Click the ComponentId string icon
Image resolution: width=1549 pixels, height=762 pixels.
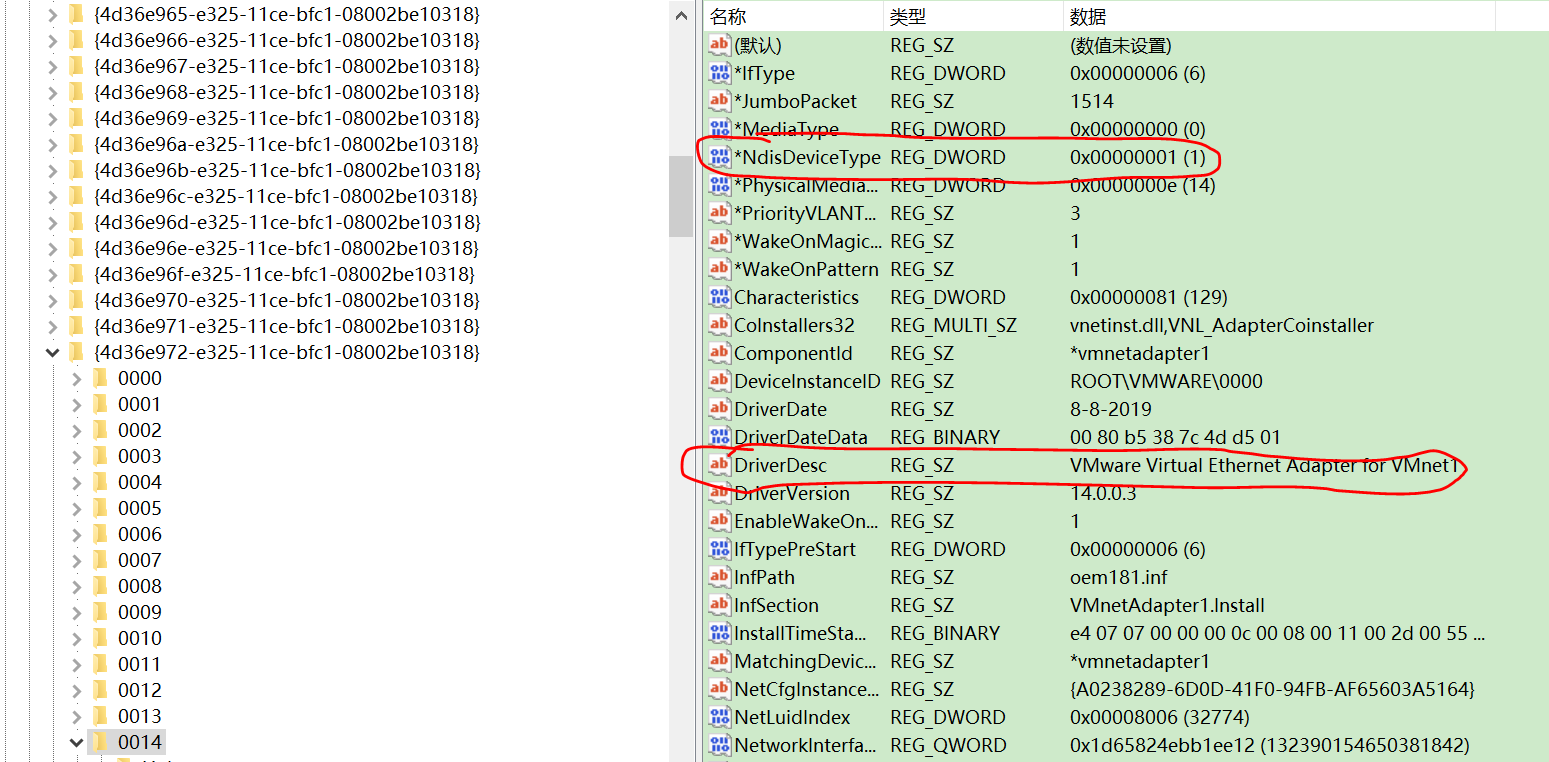pyautogui.click(x=719, y=353)
